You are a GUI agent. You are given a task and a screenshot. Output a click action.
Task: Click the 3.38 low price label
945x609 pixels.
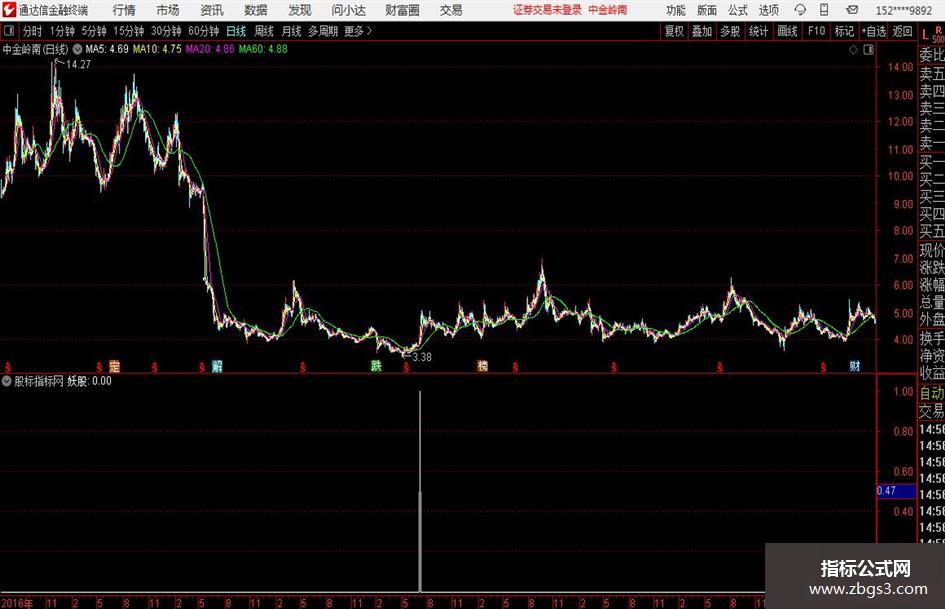point(422,357)
